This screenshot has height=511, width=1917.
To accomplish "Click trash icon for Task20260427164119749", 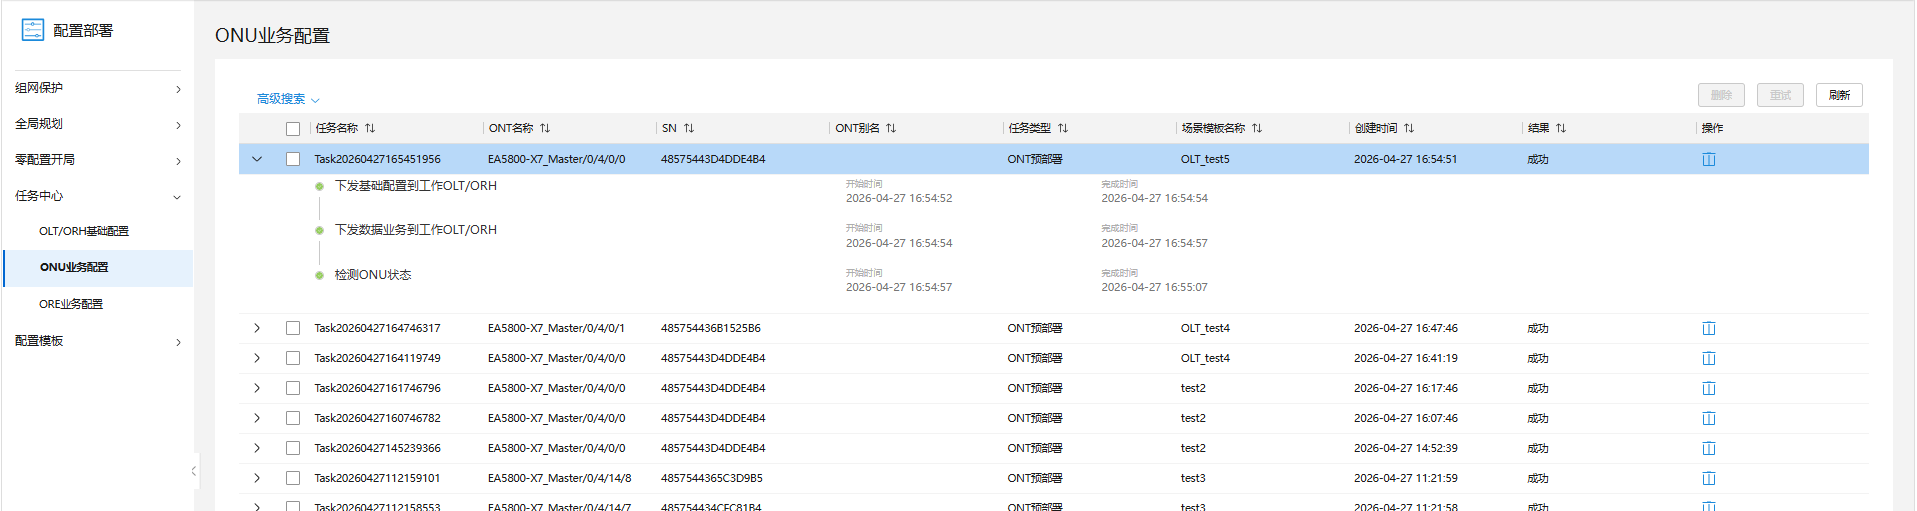I will 1709,358.
